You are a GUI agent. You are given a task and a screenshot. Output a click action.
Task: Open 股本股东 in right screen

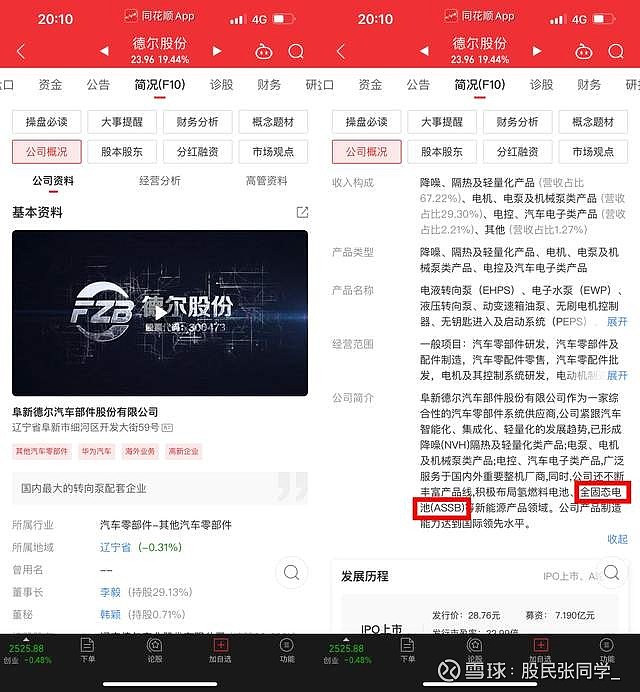point(442,152)
